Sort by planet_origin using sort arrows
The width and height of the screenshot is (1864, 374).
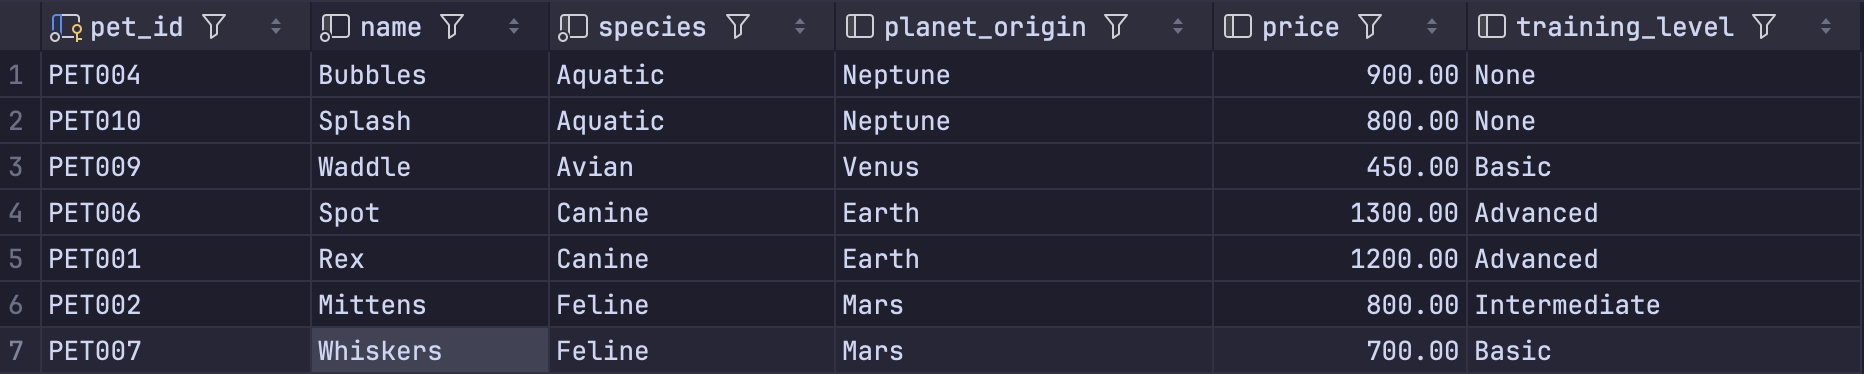(1178, 27)
